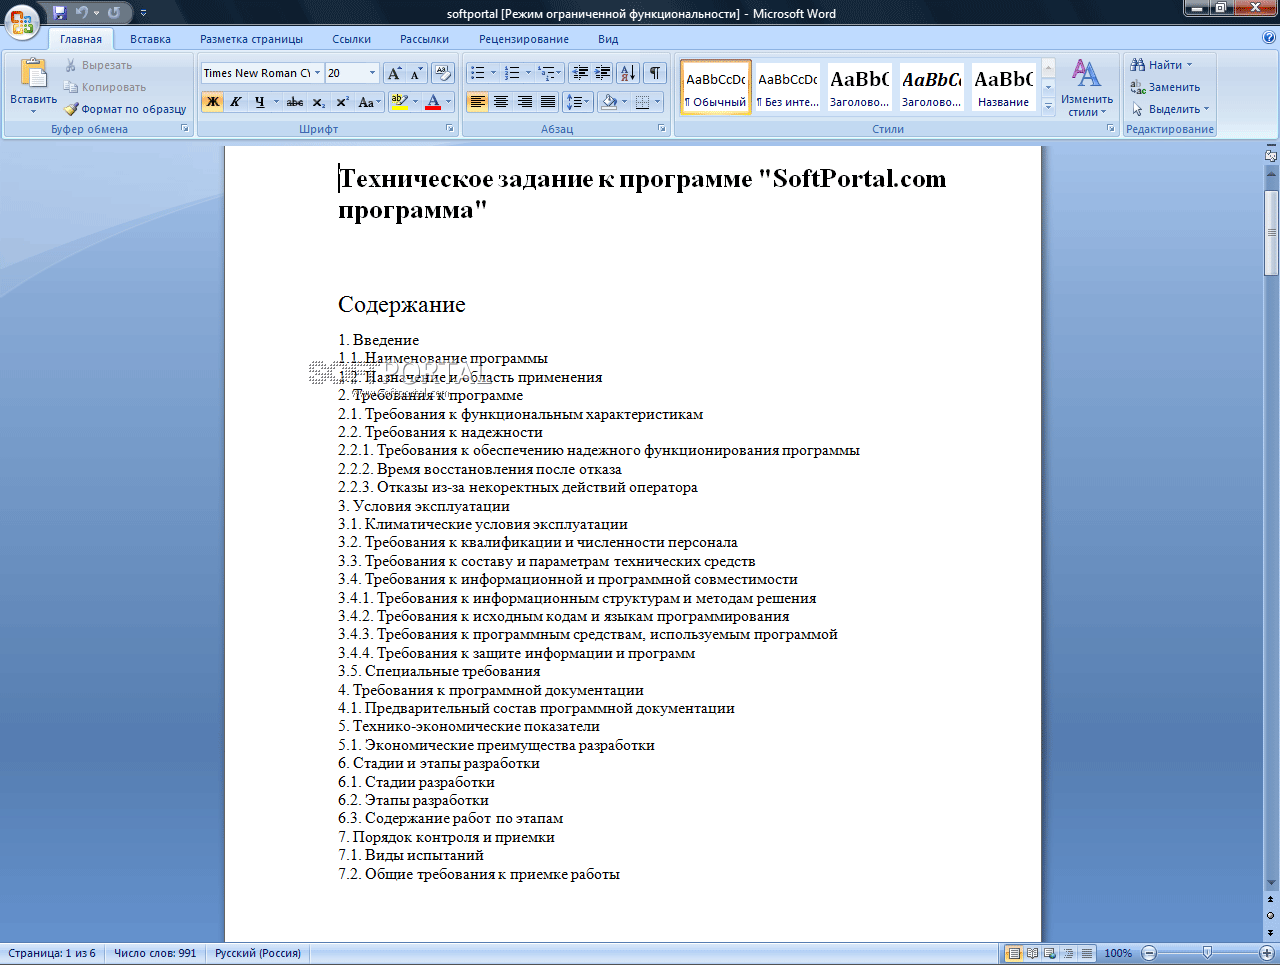Customize the Quick Access Toolbar dropdown
The width and height of the screenshot is (1280, 965).
[143, 13]
